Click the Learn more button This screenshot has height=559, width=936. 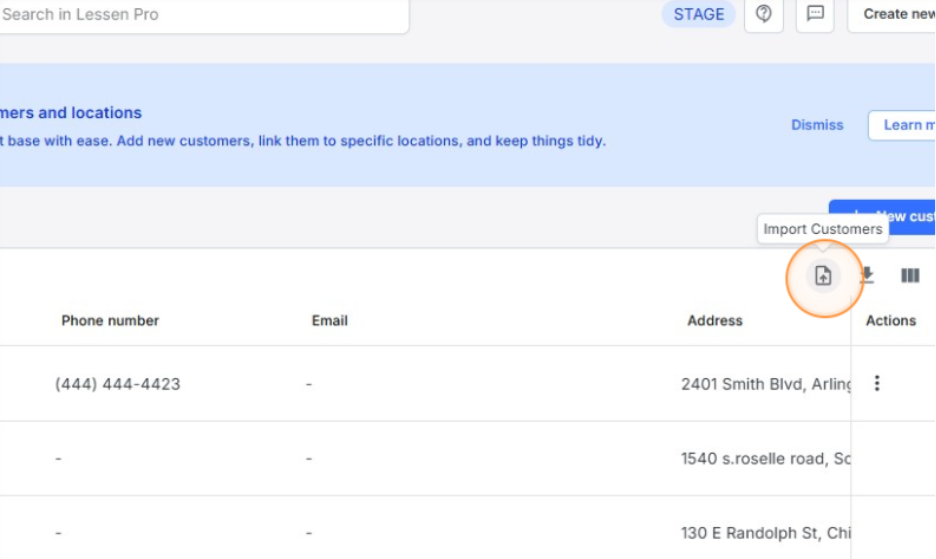904,125
